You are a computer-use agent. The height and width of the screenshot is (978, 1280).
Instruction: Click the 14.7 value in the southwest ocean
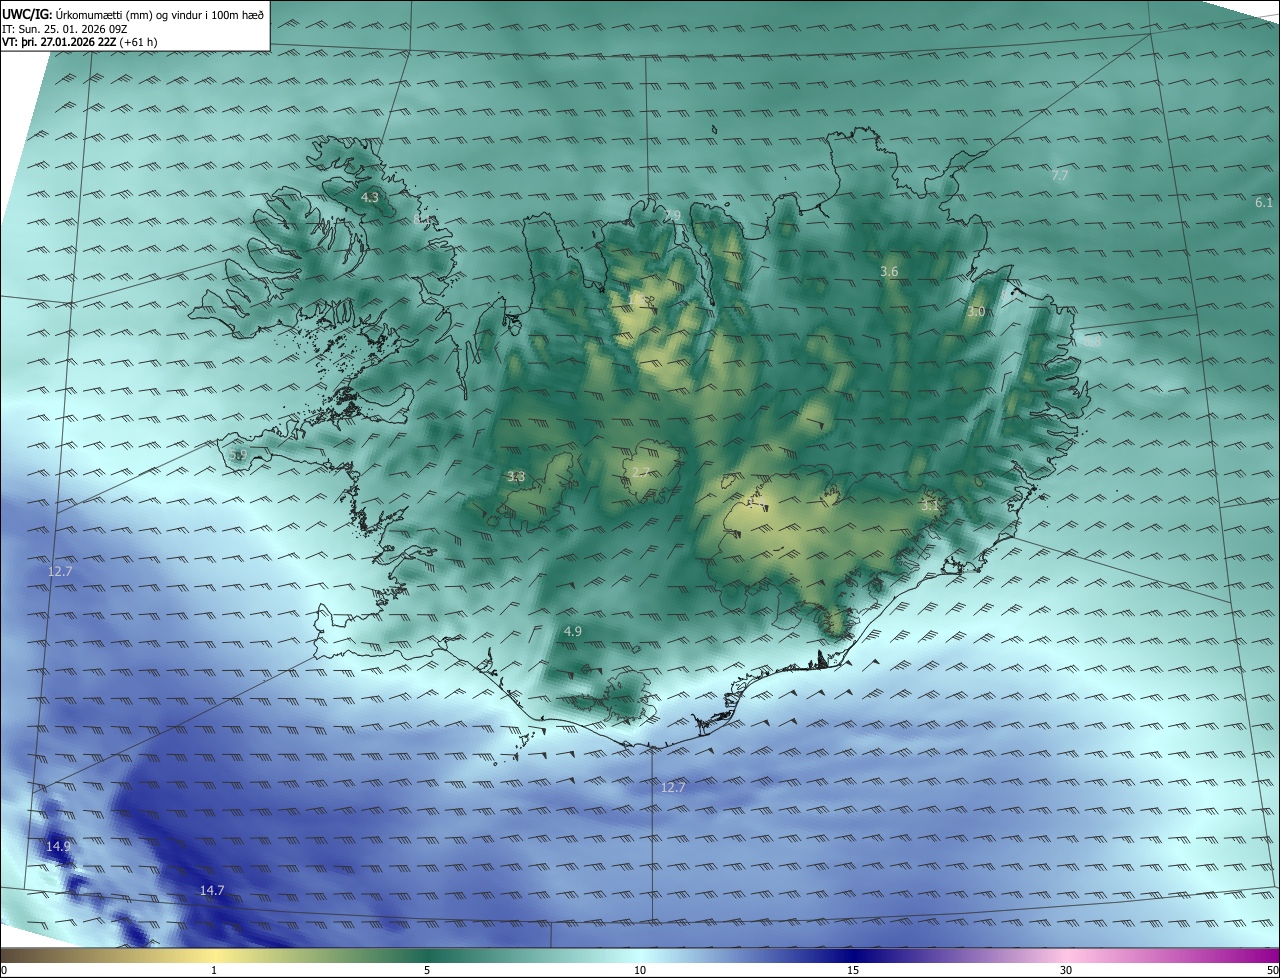click(212, 890)
